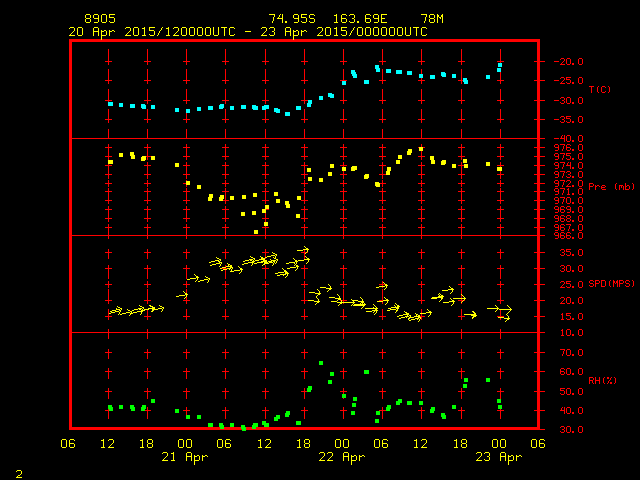Click the 968.0 pressure tick label
640x480 pixels.
(568, 218)
